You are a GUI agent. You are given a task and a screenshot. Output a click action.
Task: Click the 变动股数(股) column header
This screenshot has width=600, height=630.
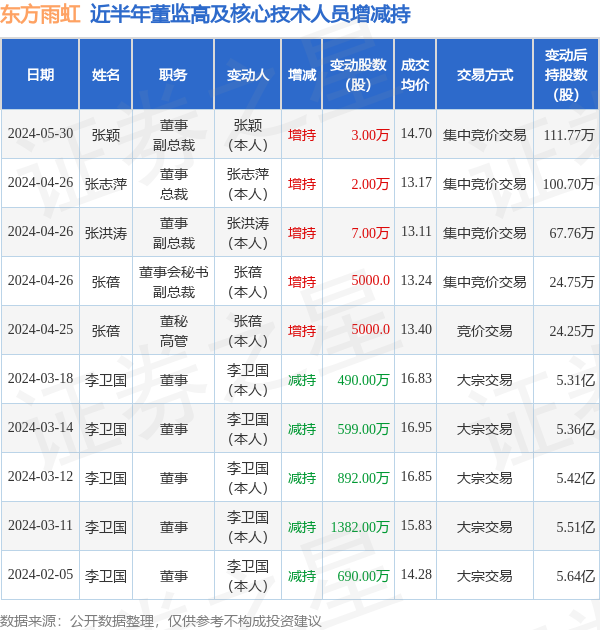[x=358, y=75]
